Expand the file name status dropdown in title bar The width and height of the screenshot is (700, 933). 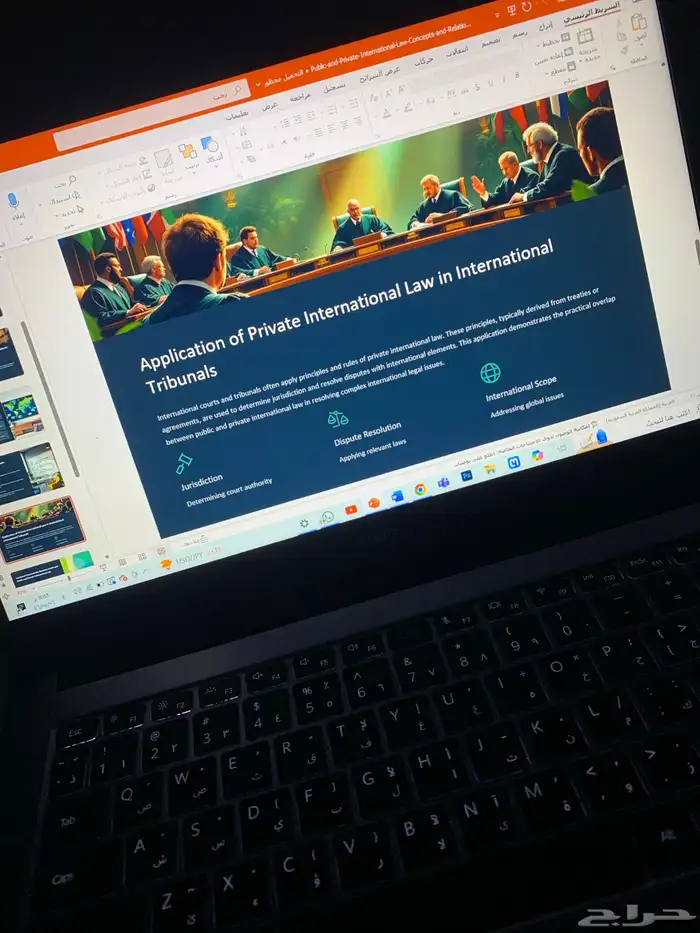[258, 83]
